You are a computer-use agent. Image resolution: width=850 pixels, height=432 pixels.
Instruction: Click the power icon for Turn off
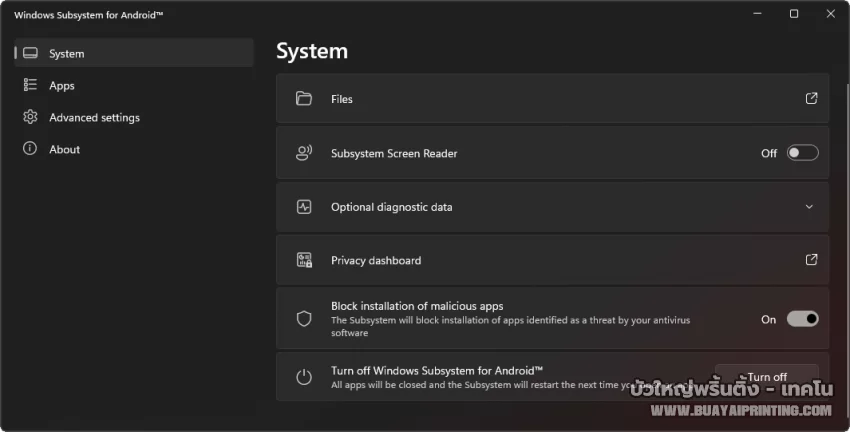304,377
